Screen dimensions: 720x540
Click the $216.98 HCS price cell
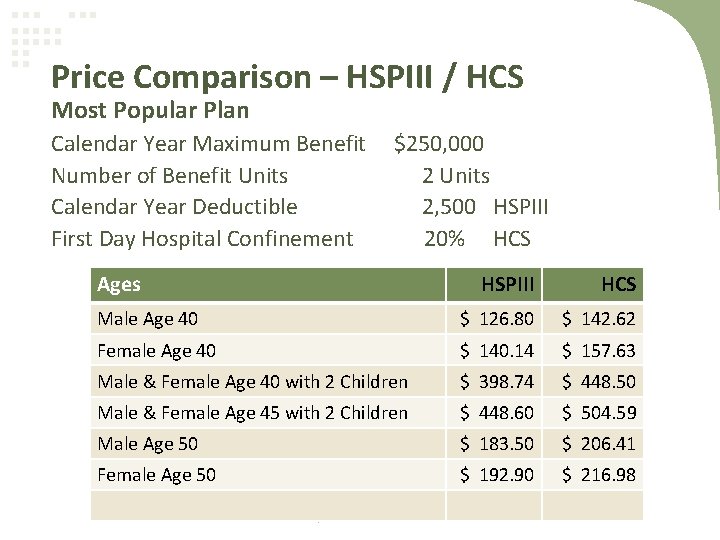pos(596,474)
